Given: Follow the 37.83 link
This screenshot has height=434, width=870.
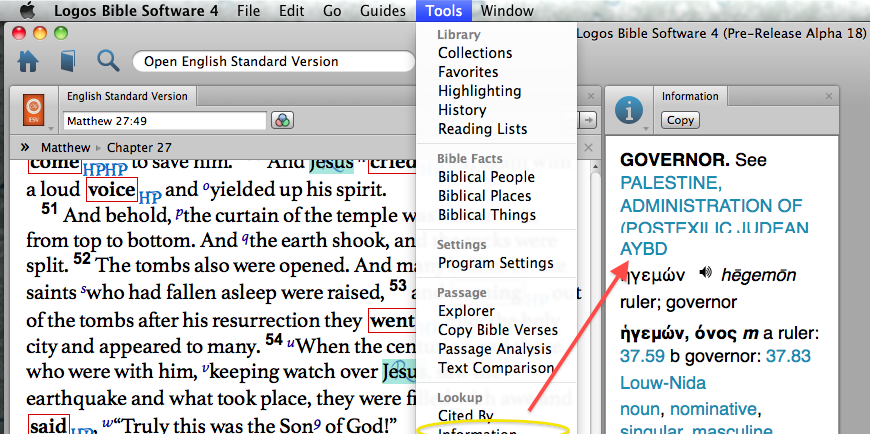Looking at the screenshot, I should pyautogui.click(x=788, y=356).
